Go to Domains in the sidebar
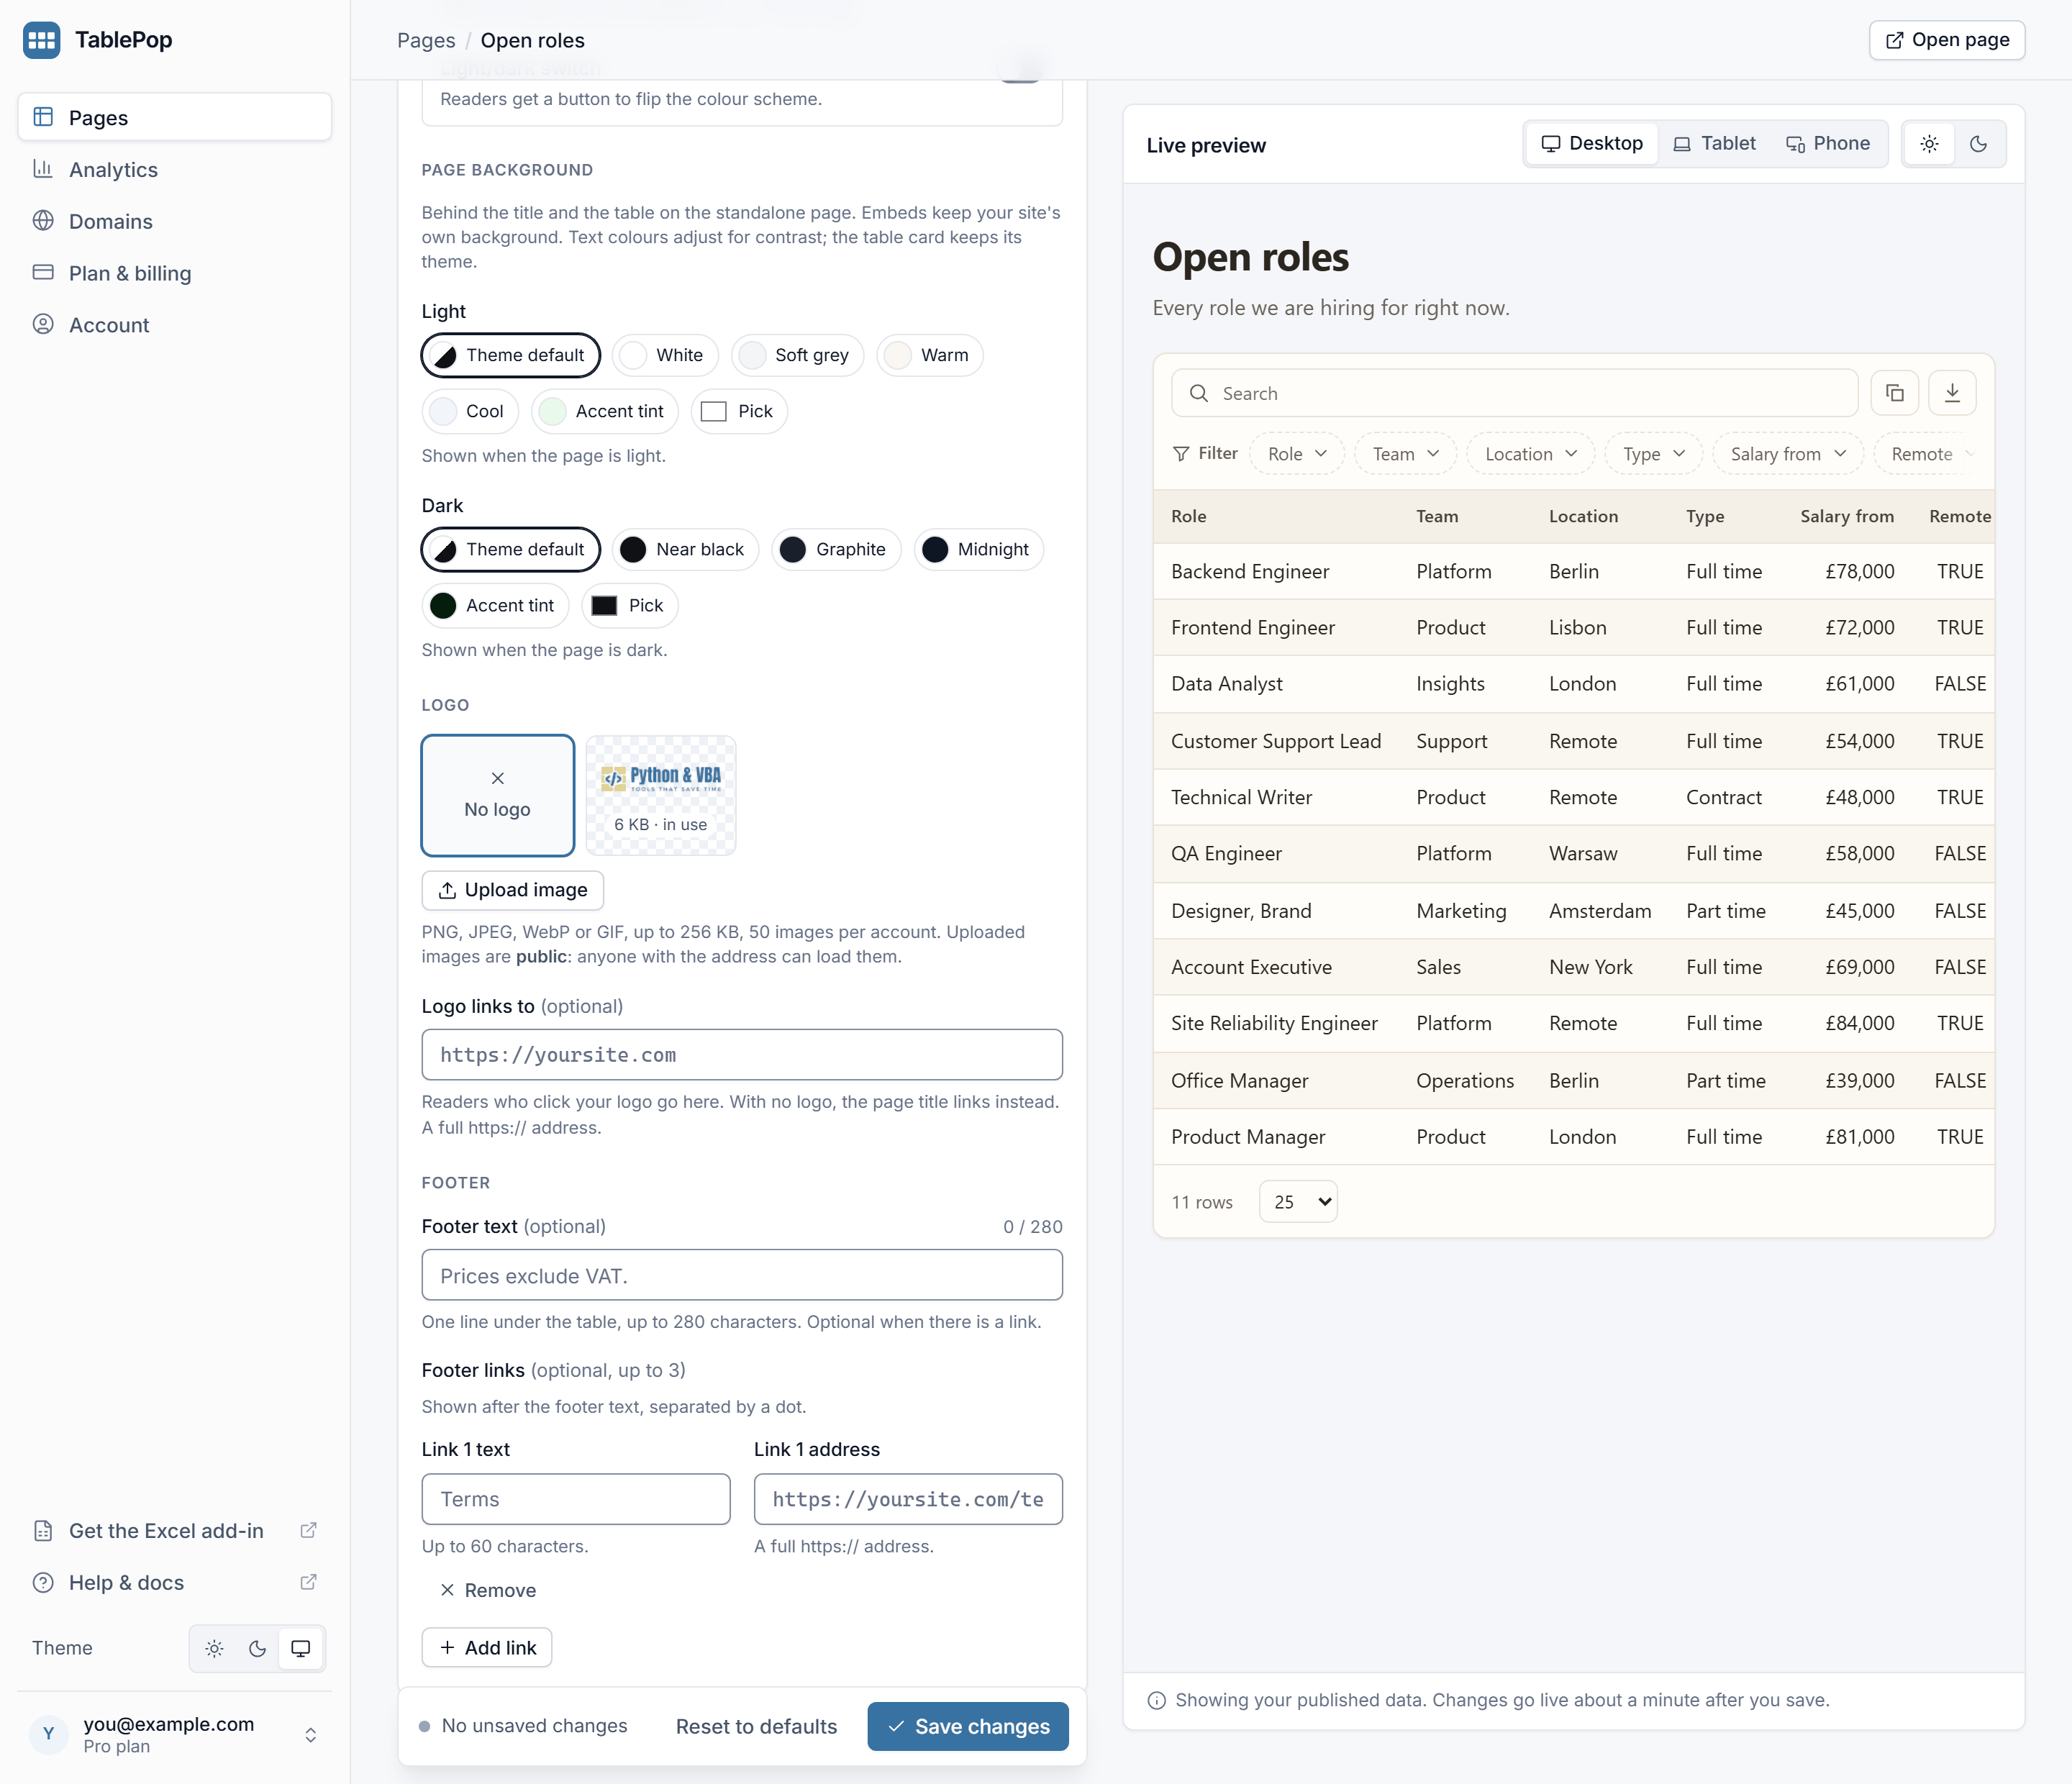2072x1784 pixels. [x=174, y=221]
